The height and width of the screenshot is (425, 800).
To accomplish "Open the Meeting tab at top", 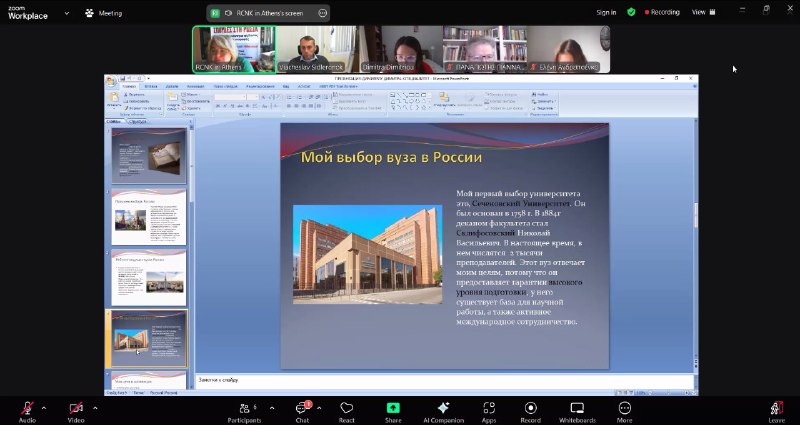I will (x=104, y=13).
